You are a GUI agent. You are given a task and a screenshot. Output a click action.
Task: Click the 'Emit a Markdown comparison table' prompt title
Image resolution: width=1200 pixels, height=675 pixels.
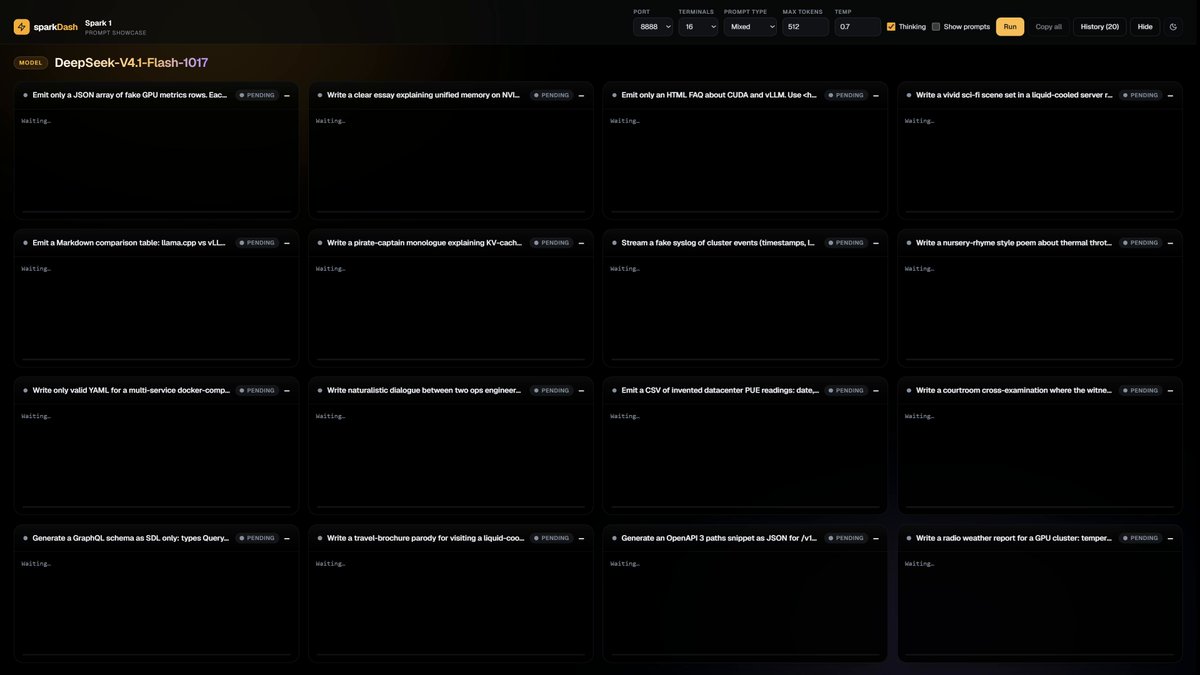point(129,243)
